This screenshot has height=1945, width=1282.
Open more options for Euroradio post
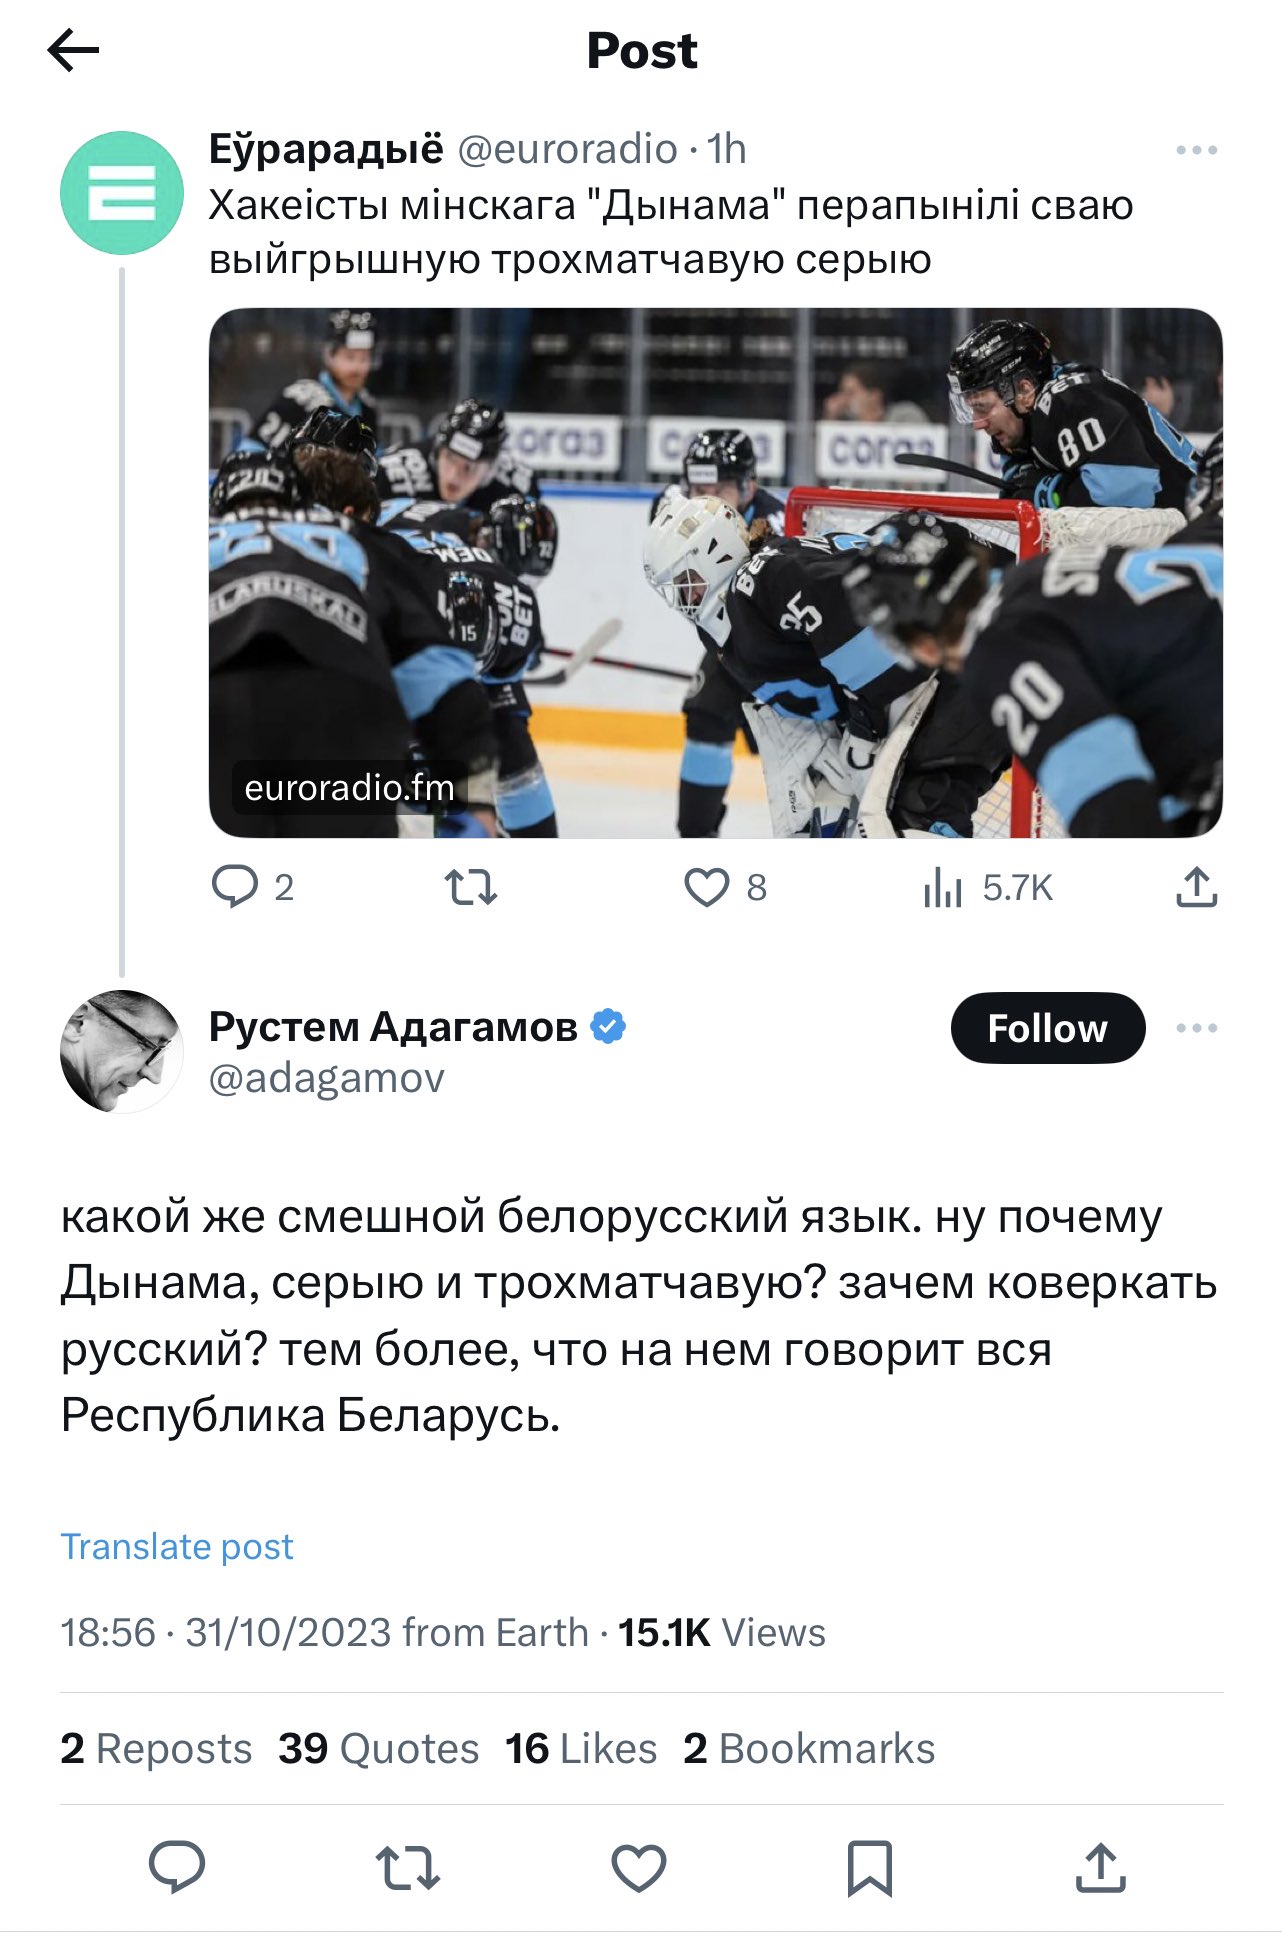pyautogui.click(x=1196, y=150)
